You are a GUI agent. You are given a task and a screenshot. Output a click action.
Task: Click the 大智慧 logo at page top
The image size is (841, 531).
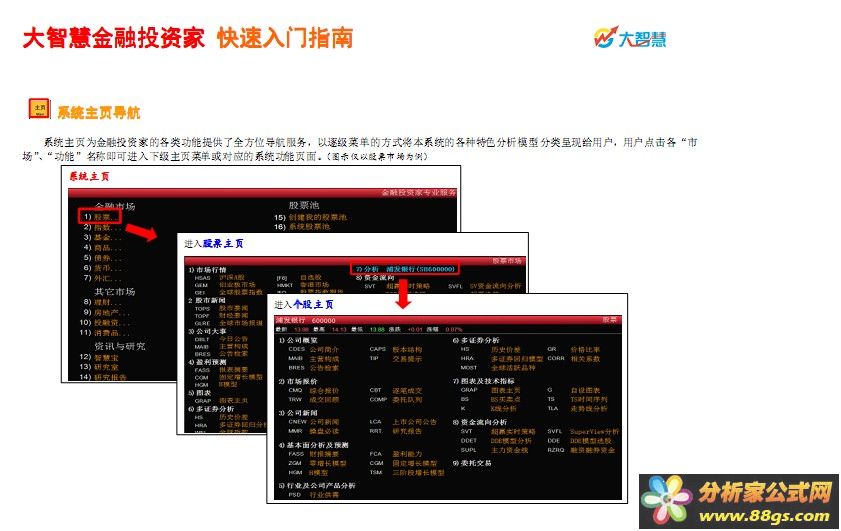[630, 38]
